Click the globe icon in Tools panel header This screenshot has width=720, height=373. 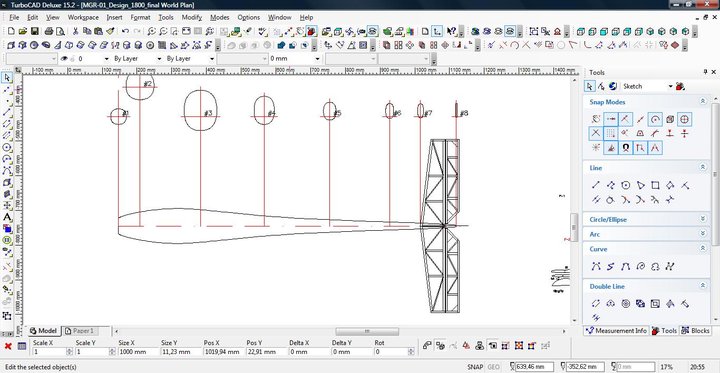[x=613, y=86]
